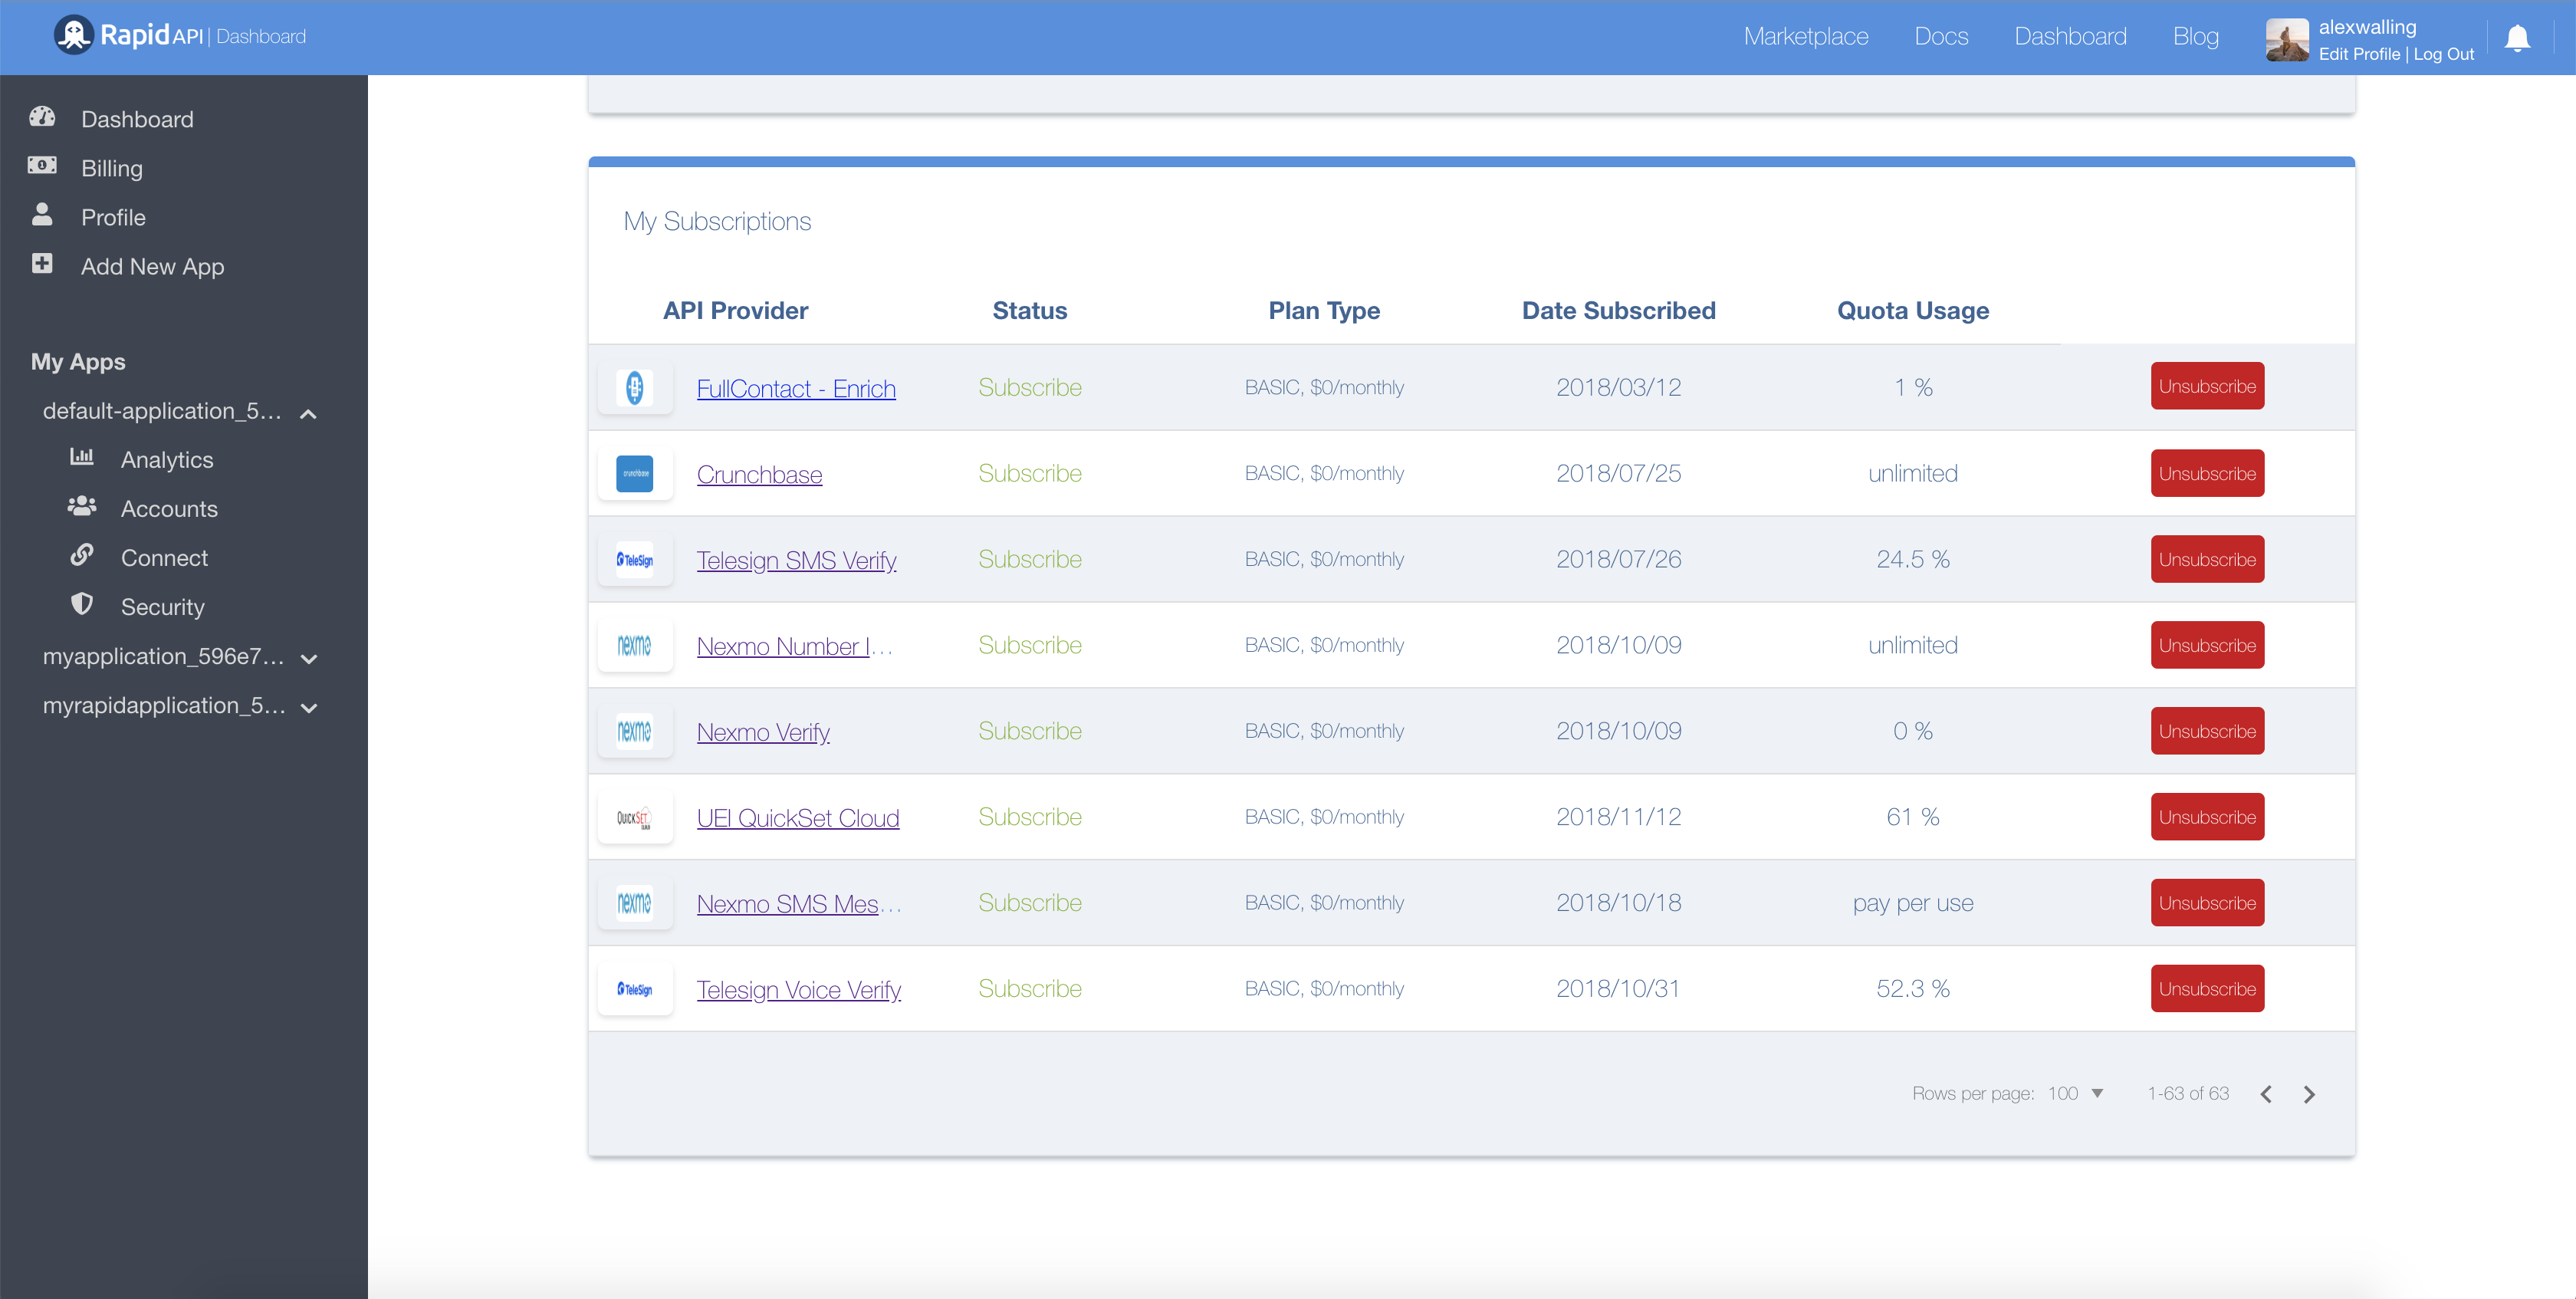Image resolution: width=2576 pixels, height=1299 pixels.
Task: Click the Crunchbase logo thumbnail
Action: (634, 474)
